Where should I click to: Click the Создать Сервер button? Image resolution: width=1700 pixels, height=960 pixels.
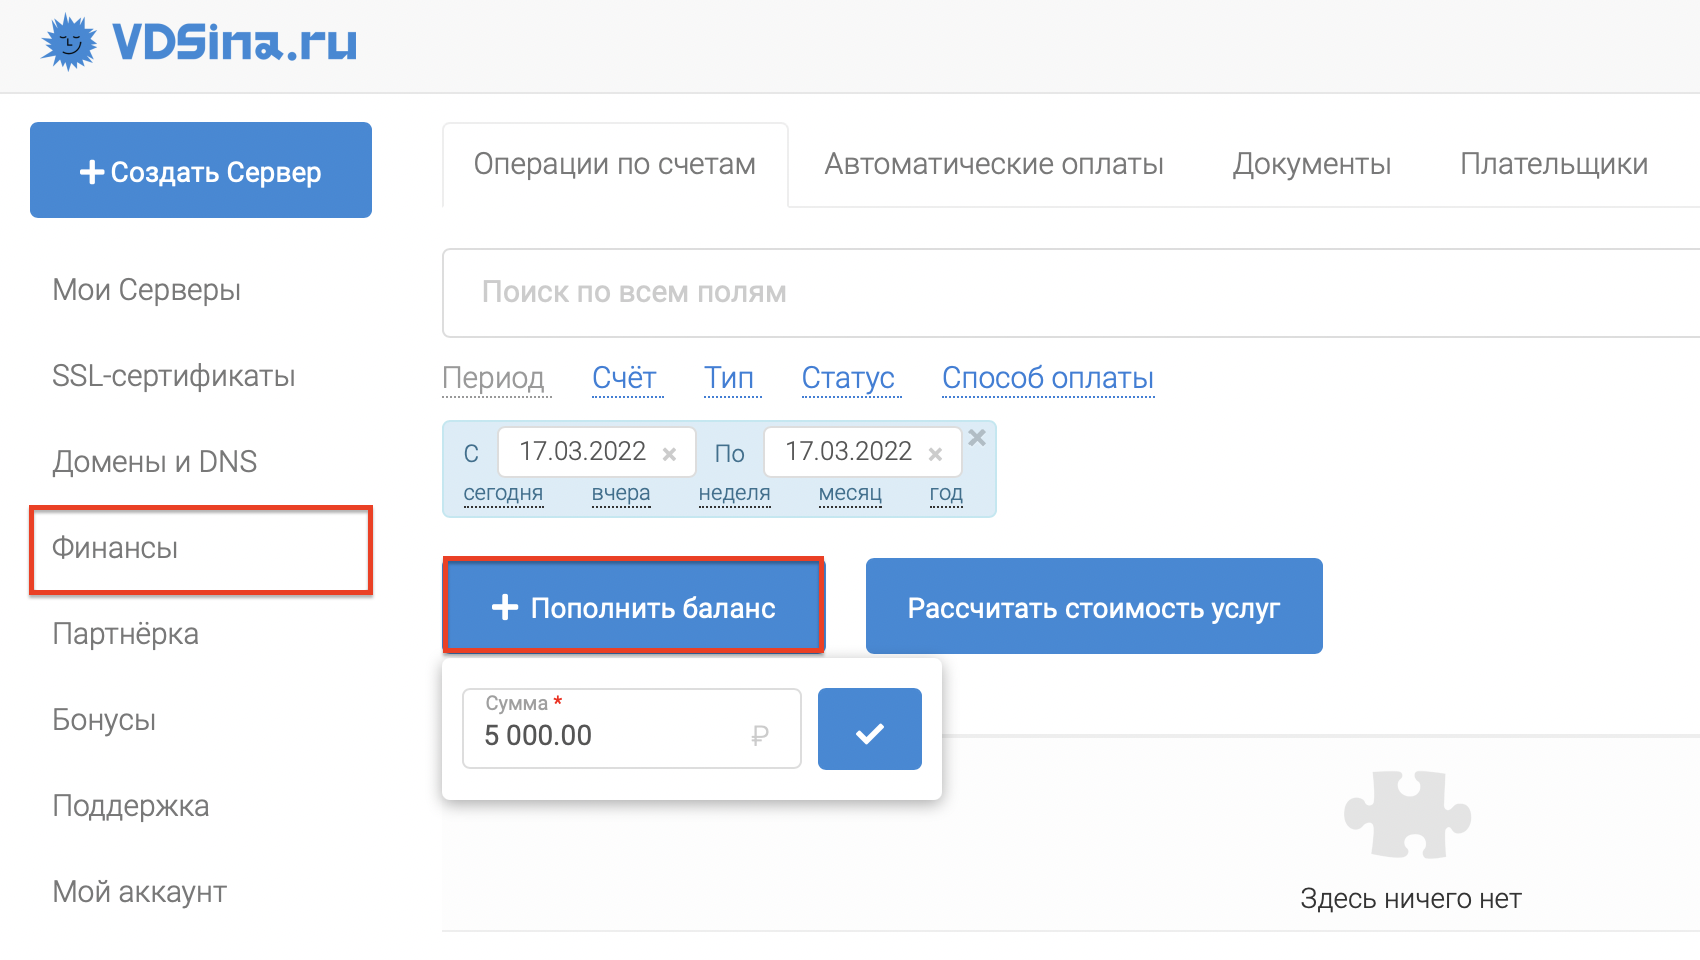point(201,170)
